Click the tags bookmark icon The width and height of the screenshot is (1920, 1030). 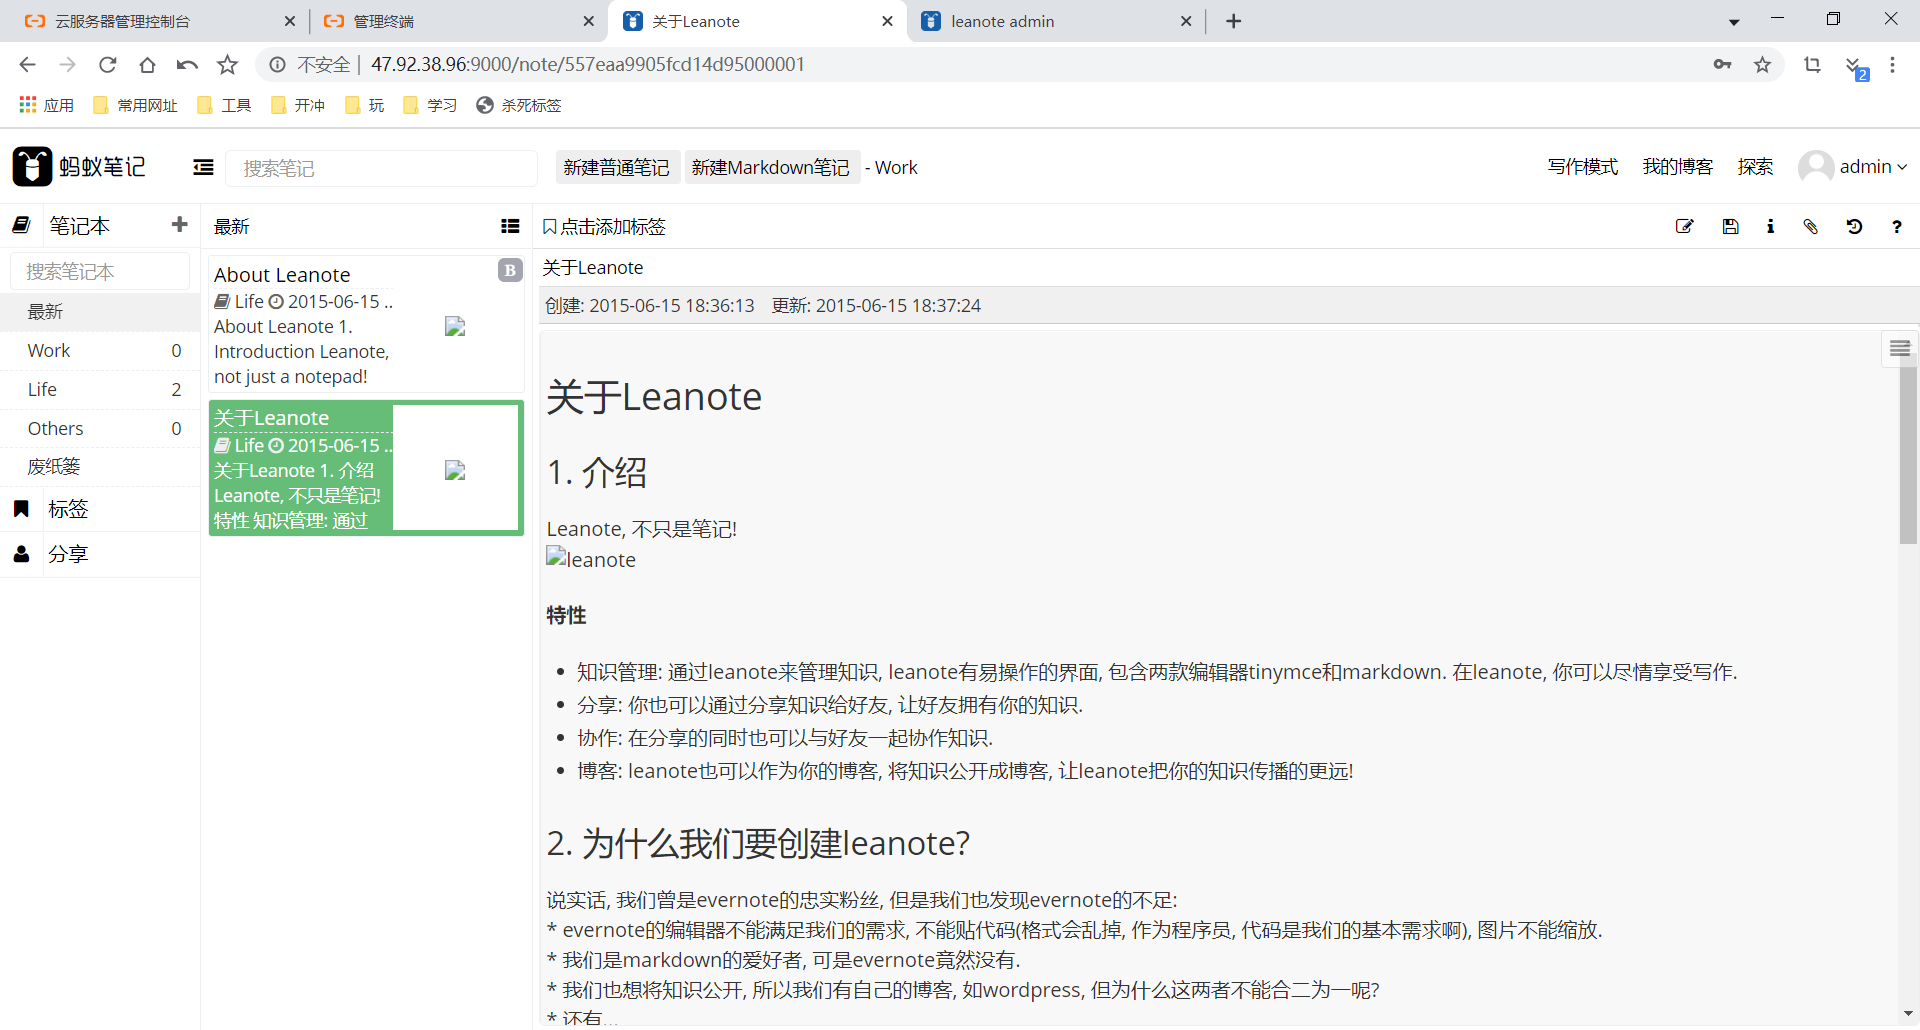21,509
